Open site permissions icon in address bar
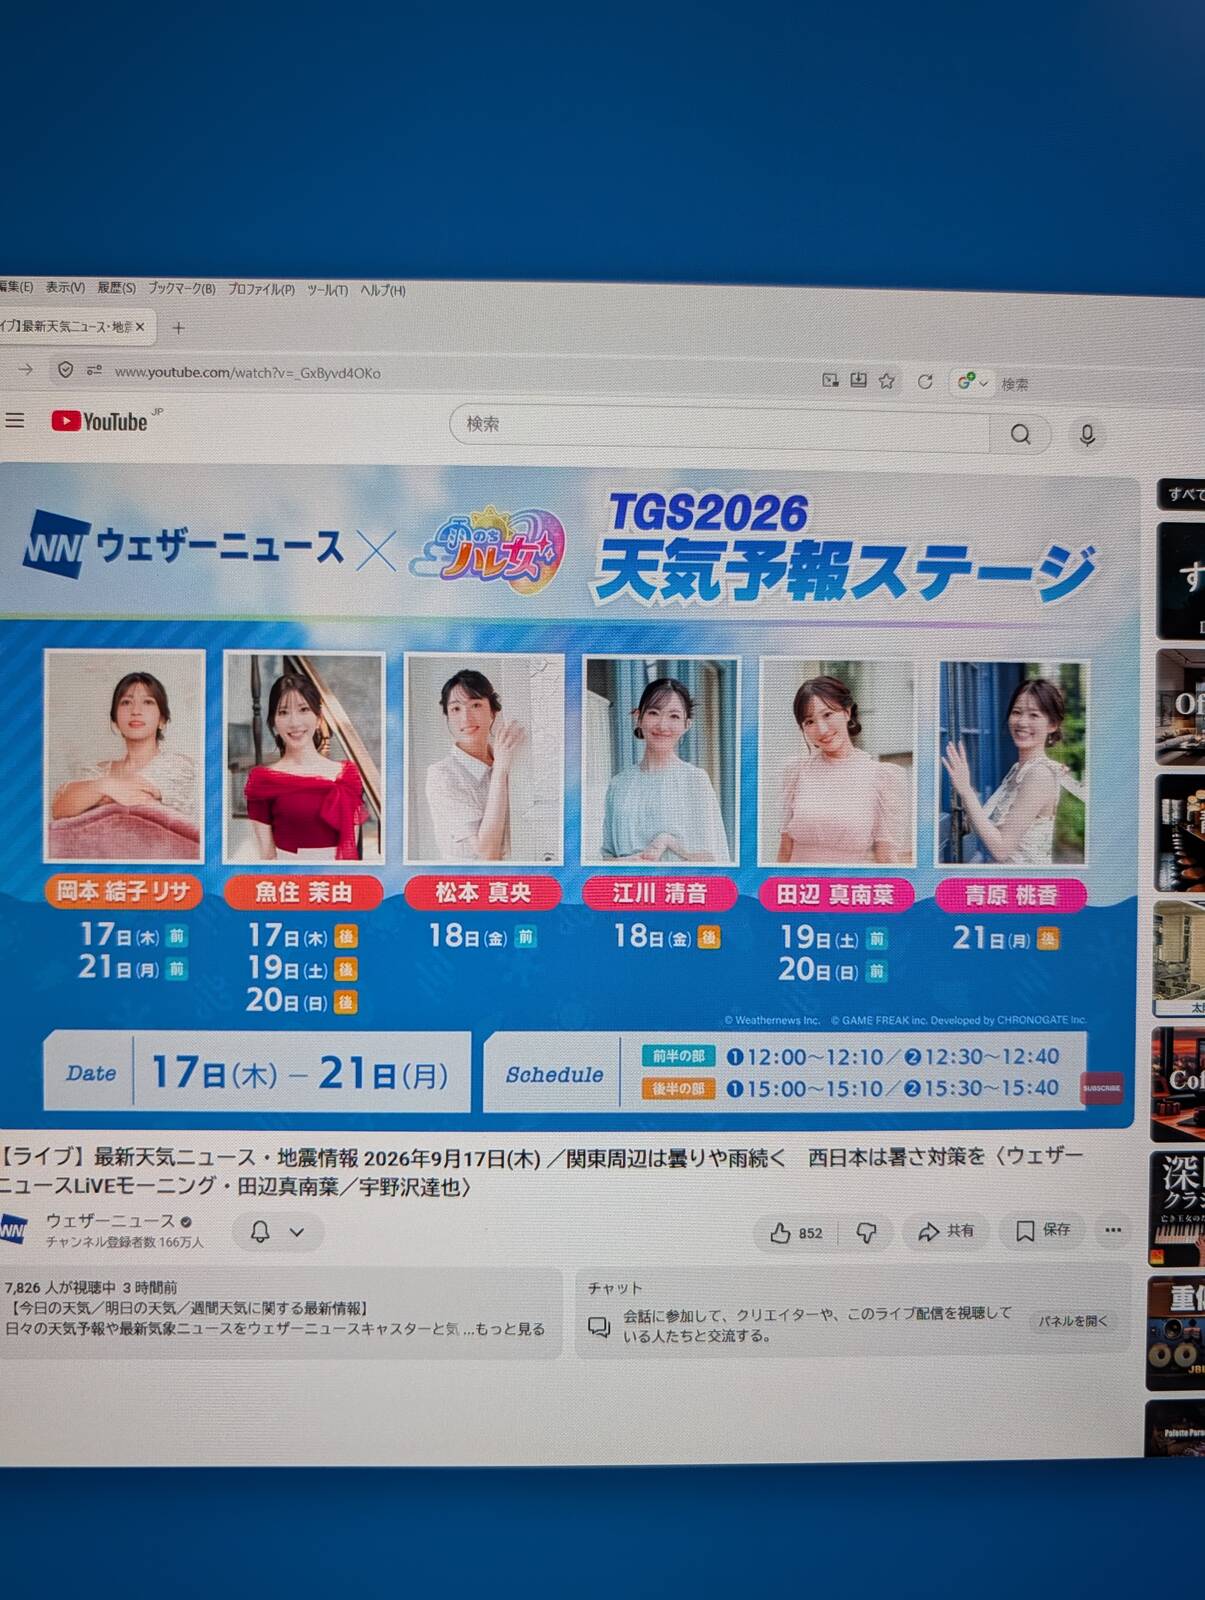The height and width of the screenshot is (1600, 1205). click(94, 371)
